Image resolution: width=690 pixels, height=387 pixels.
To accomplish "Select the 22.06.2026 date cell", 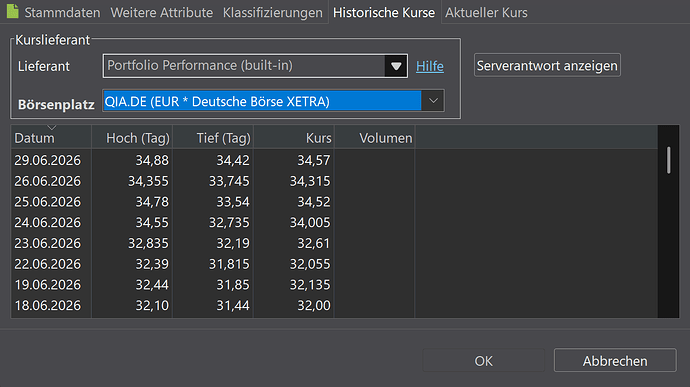I will click(x=48, y=264).
